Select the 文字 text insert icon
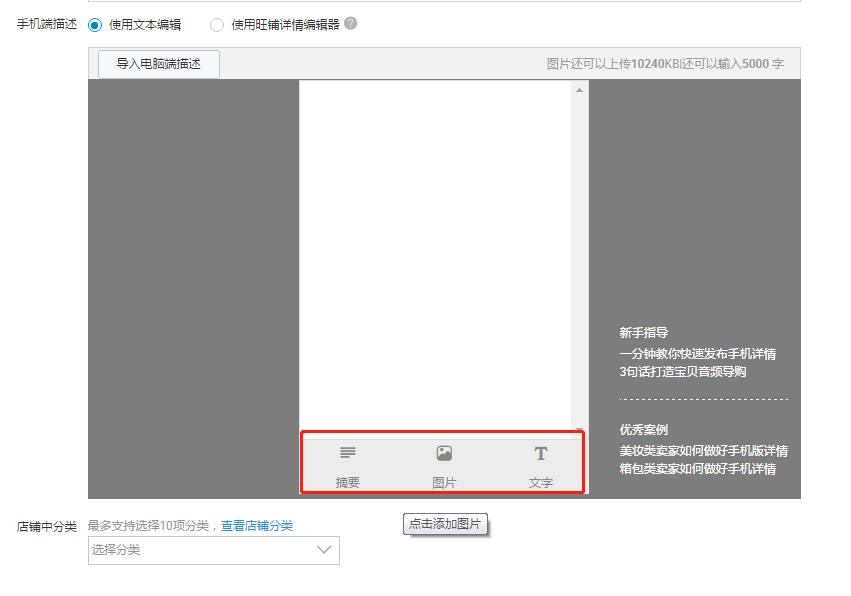The height and width of the screenshot is (596, 851). 541,462
